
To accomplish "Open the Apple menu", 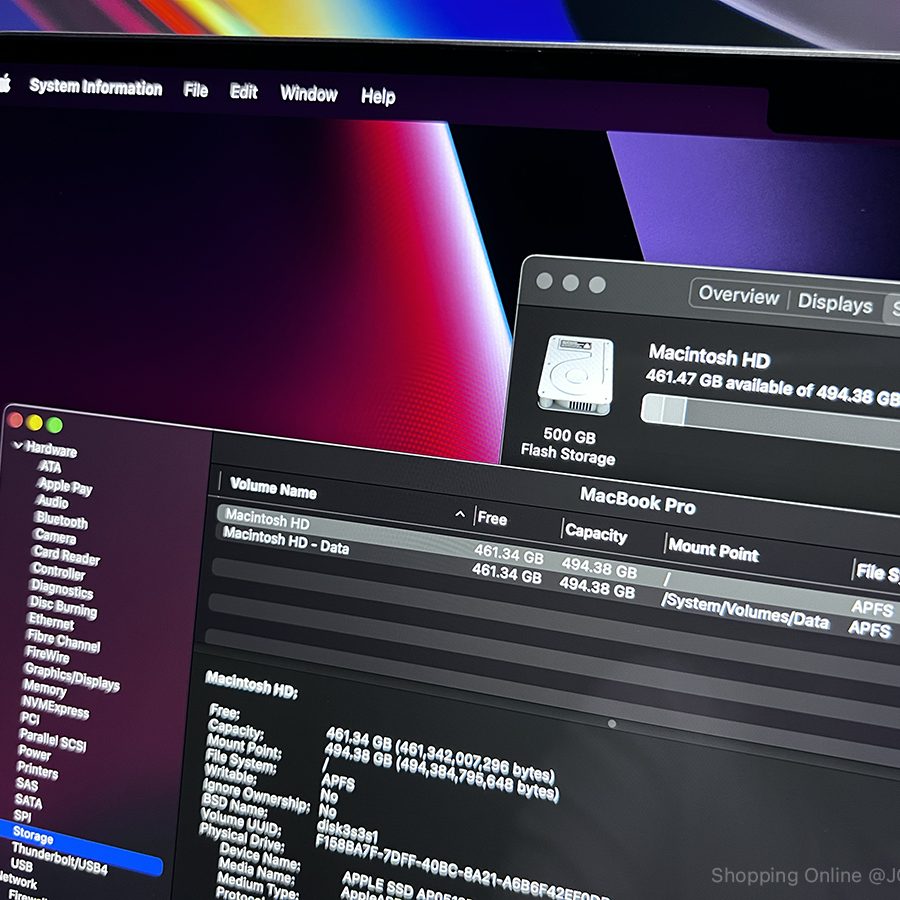I will [x=5, y=83].
